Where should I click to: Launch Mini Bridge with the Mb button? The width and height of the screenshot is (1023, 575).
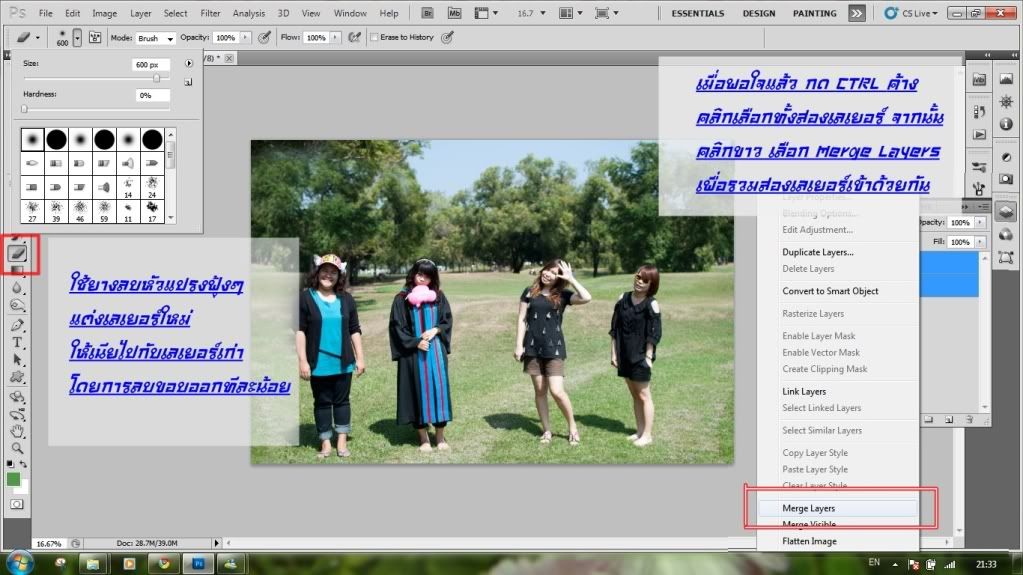[x=454, y=13]
